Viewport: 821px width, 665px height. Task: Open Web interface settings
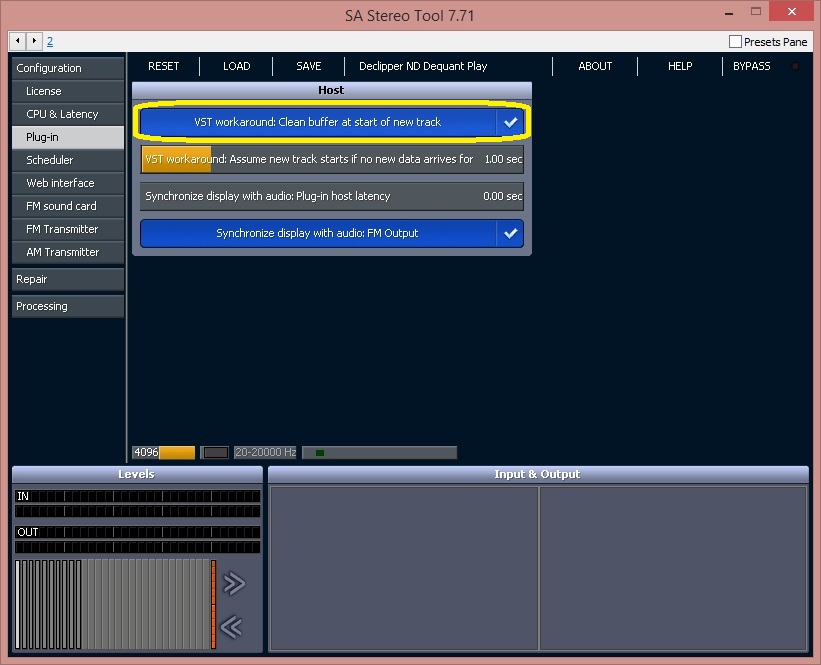coord(68,183)
